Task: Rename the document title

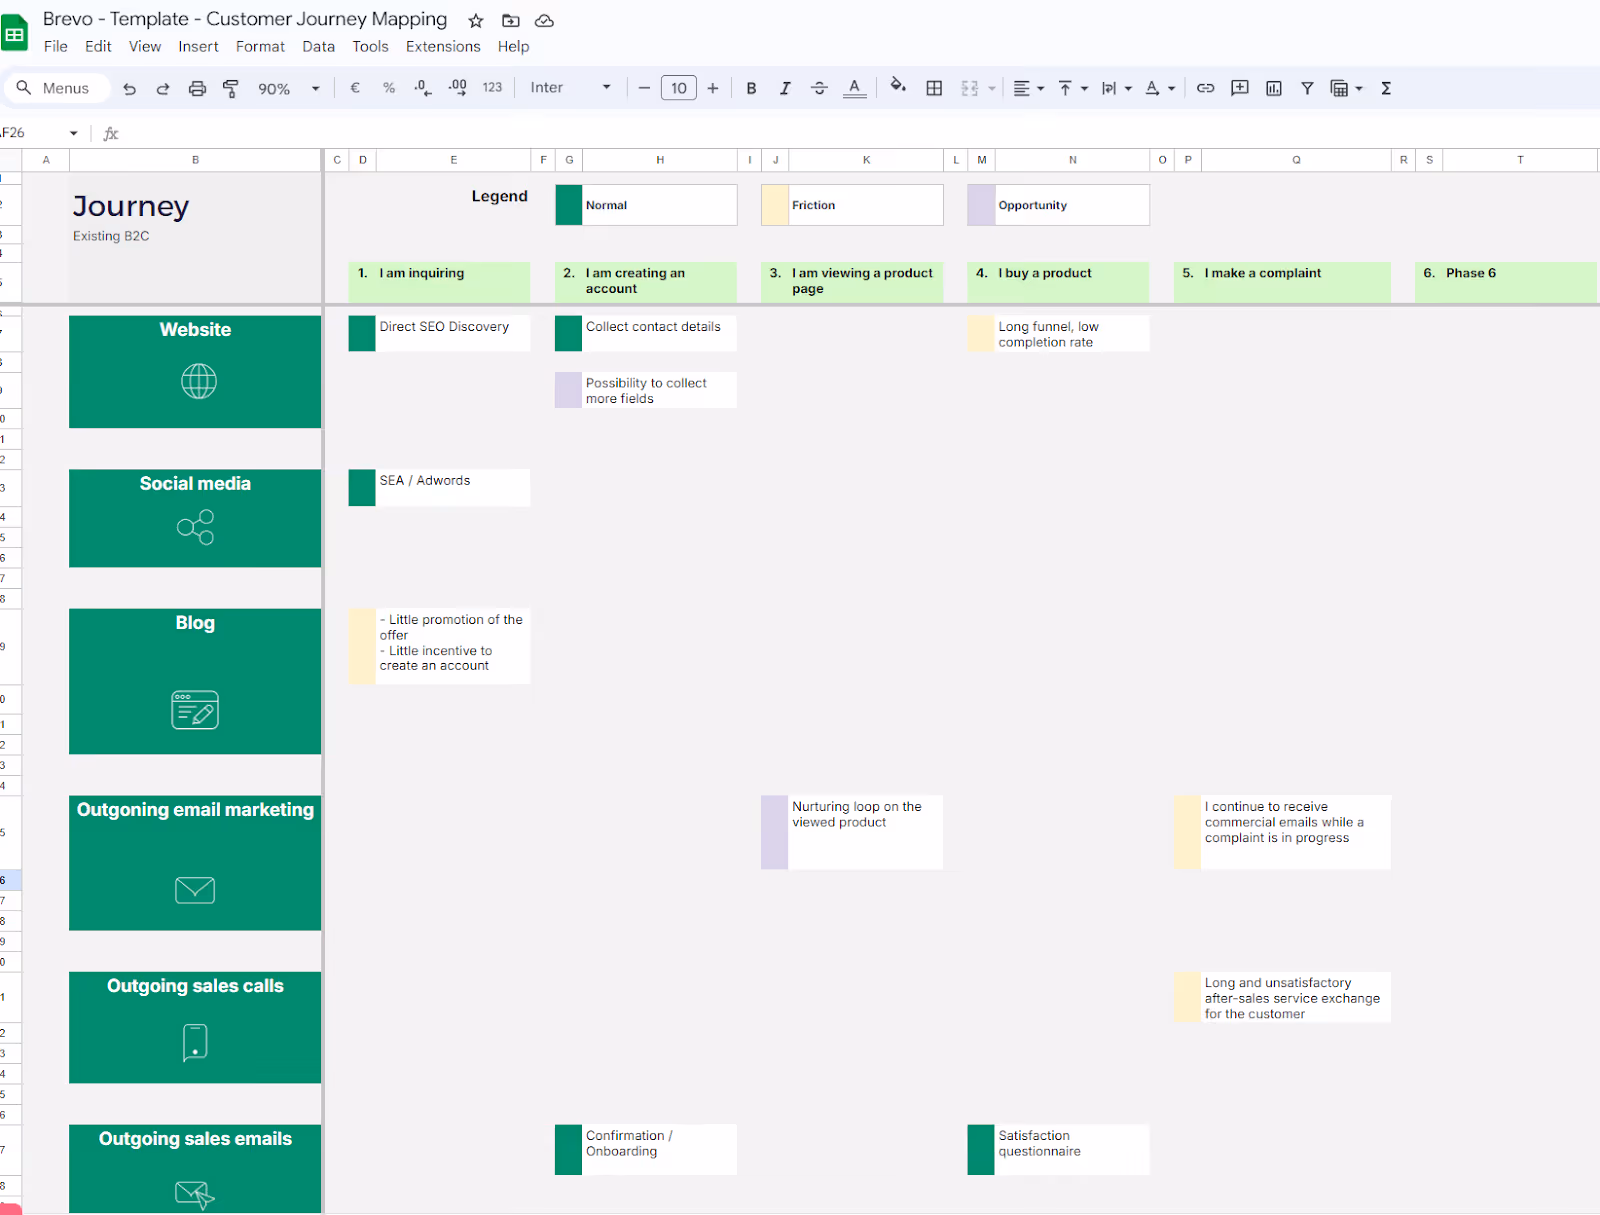Action: (x=245, y=19)
